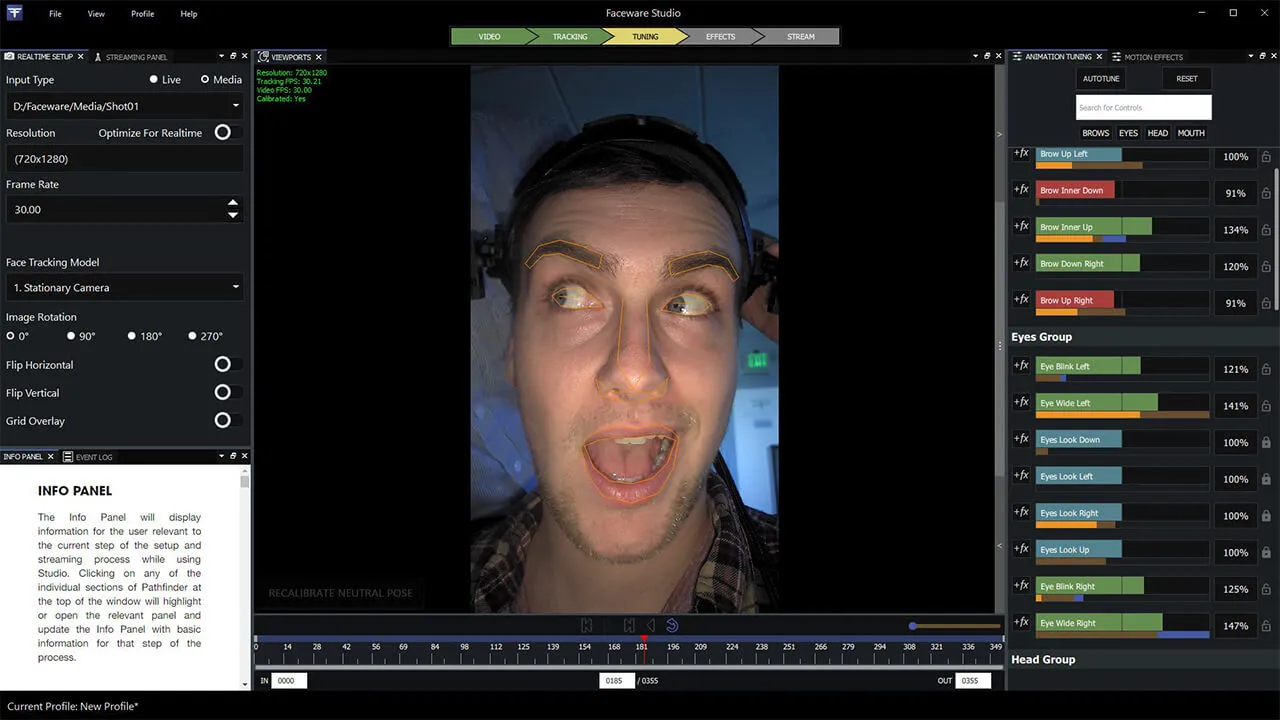
Task: Expand the media path dropdown
Action: [235, 106]
